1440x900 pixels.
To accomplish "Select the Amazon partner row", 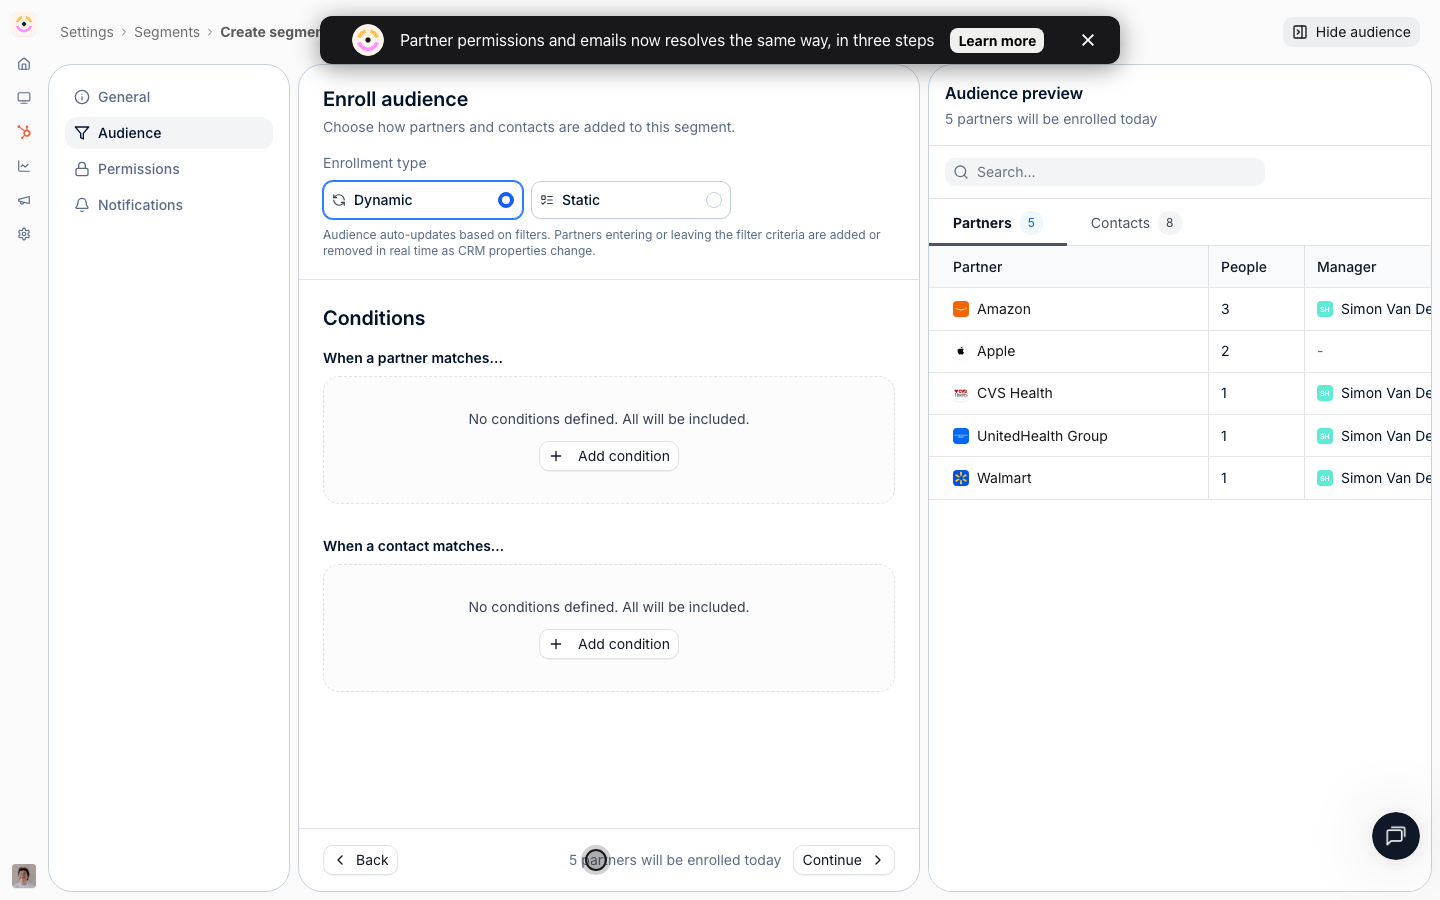I will click(x=1180, y=309).
